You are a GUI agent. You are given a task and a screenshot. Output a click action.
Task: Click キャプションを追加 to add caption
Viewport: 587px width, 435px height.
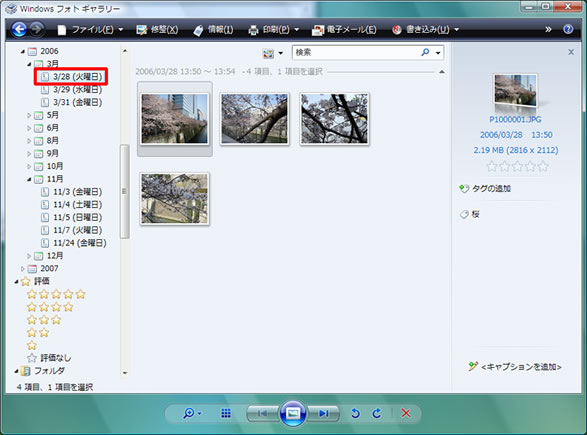coord(515,367)
